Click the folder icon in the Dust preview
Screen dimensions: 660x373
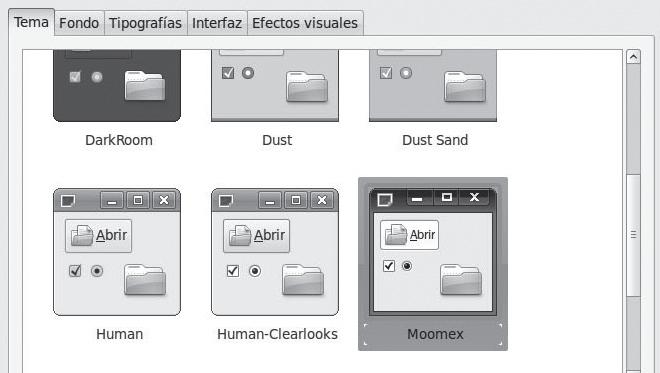[307, 87]
